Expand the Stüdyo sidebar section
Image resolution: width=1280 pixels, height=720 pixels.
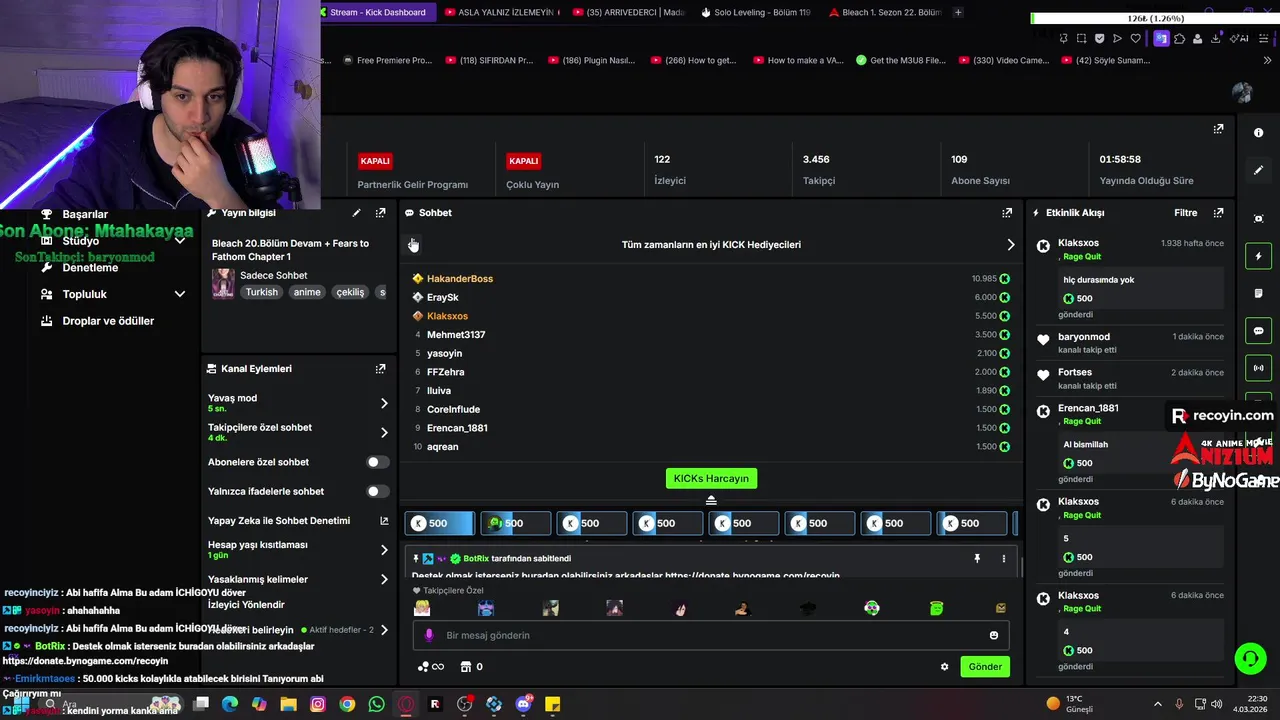point(180,241)
